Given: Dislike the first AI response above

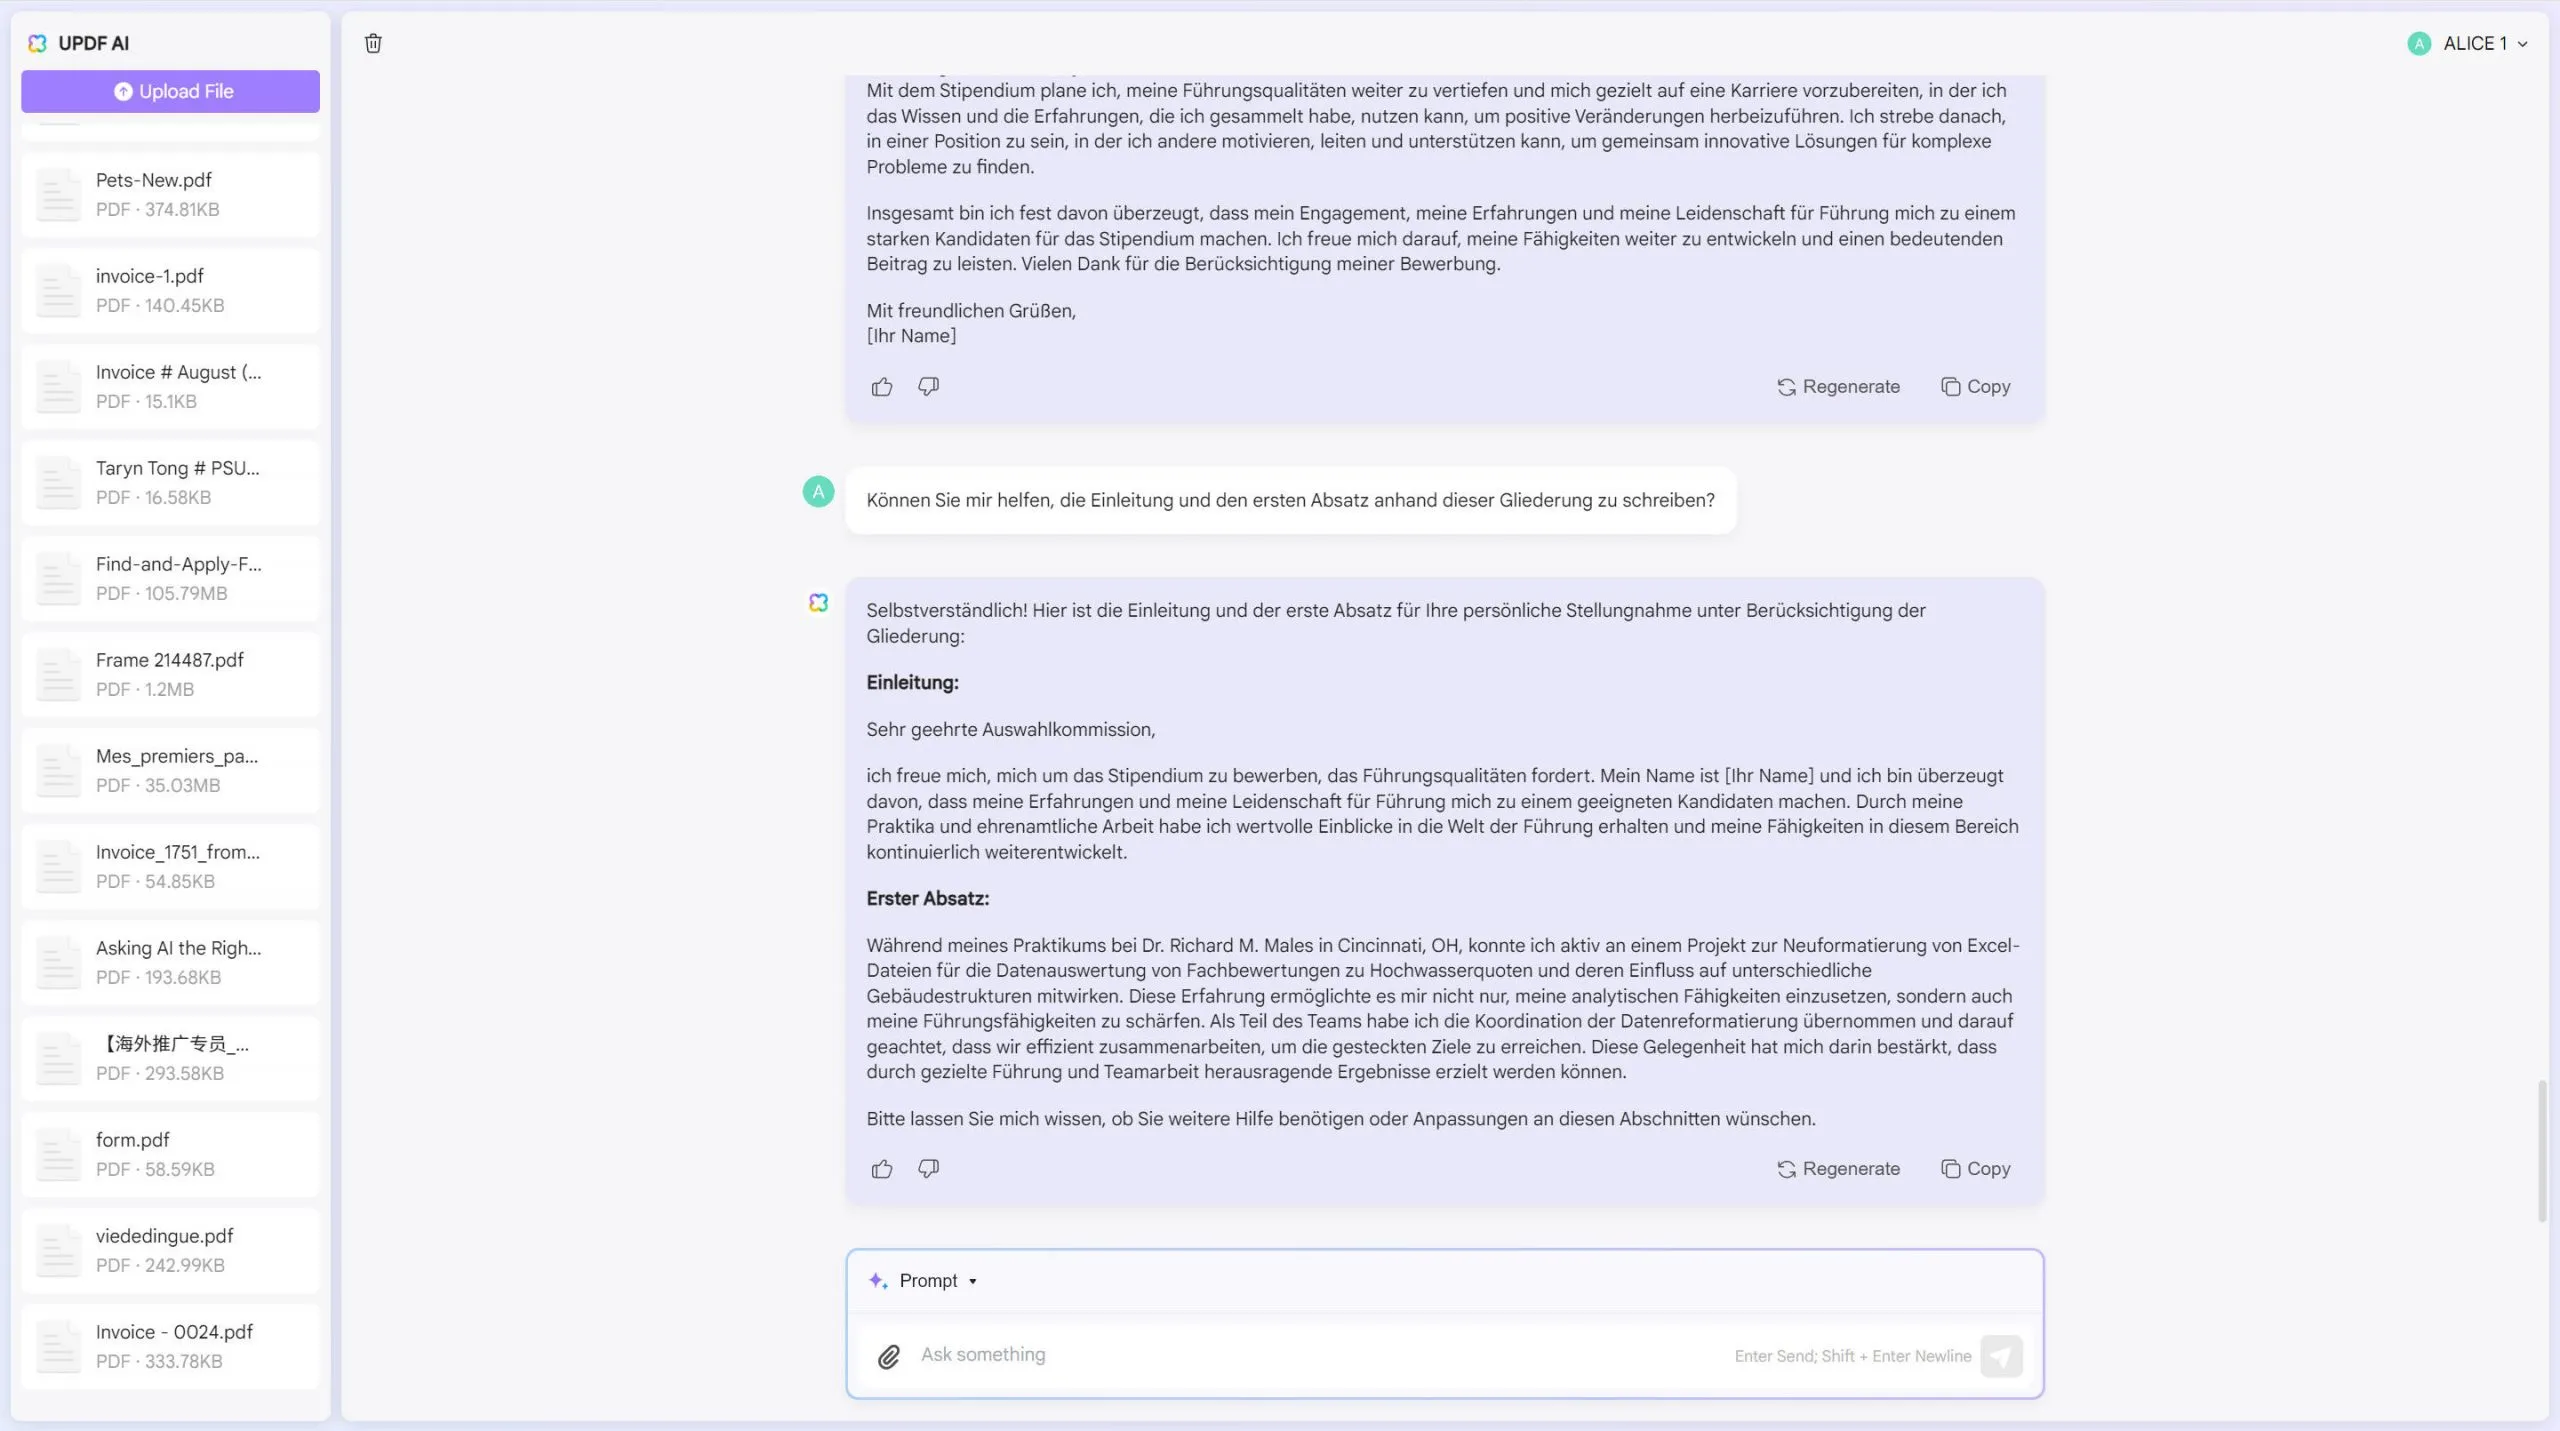Looking at the screenshot, I should pyautogui.click(x=928, y=387).
